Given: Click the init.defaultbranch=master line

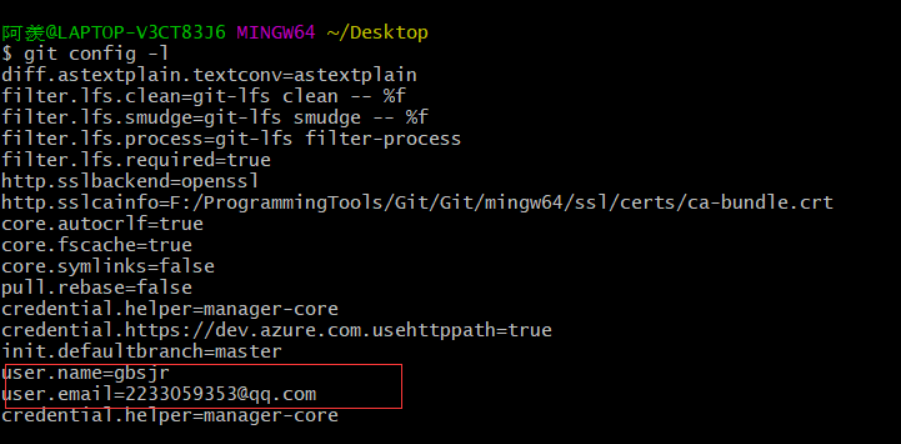Looking at the screenshot, I should point(142,352).
